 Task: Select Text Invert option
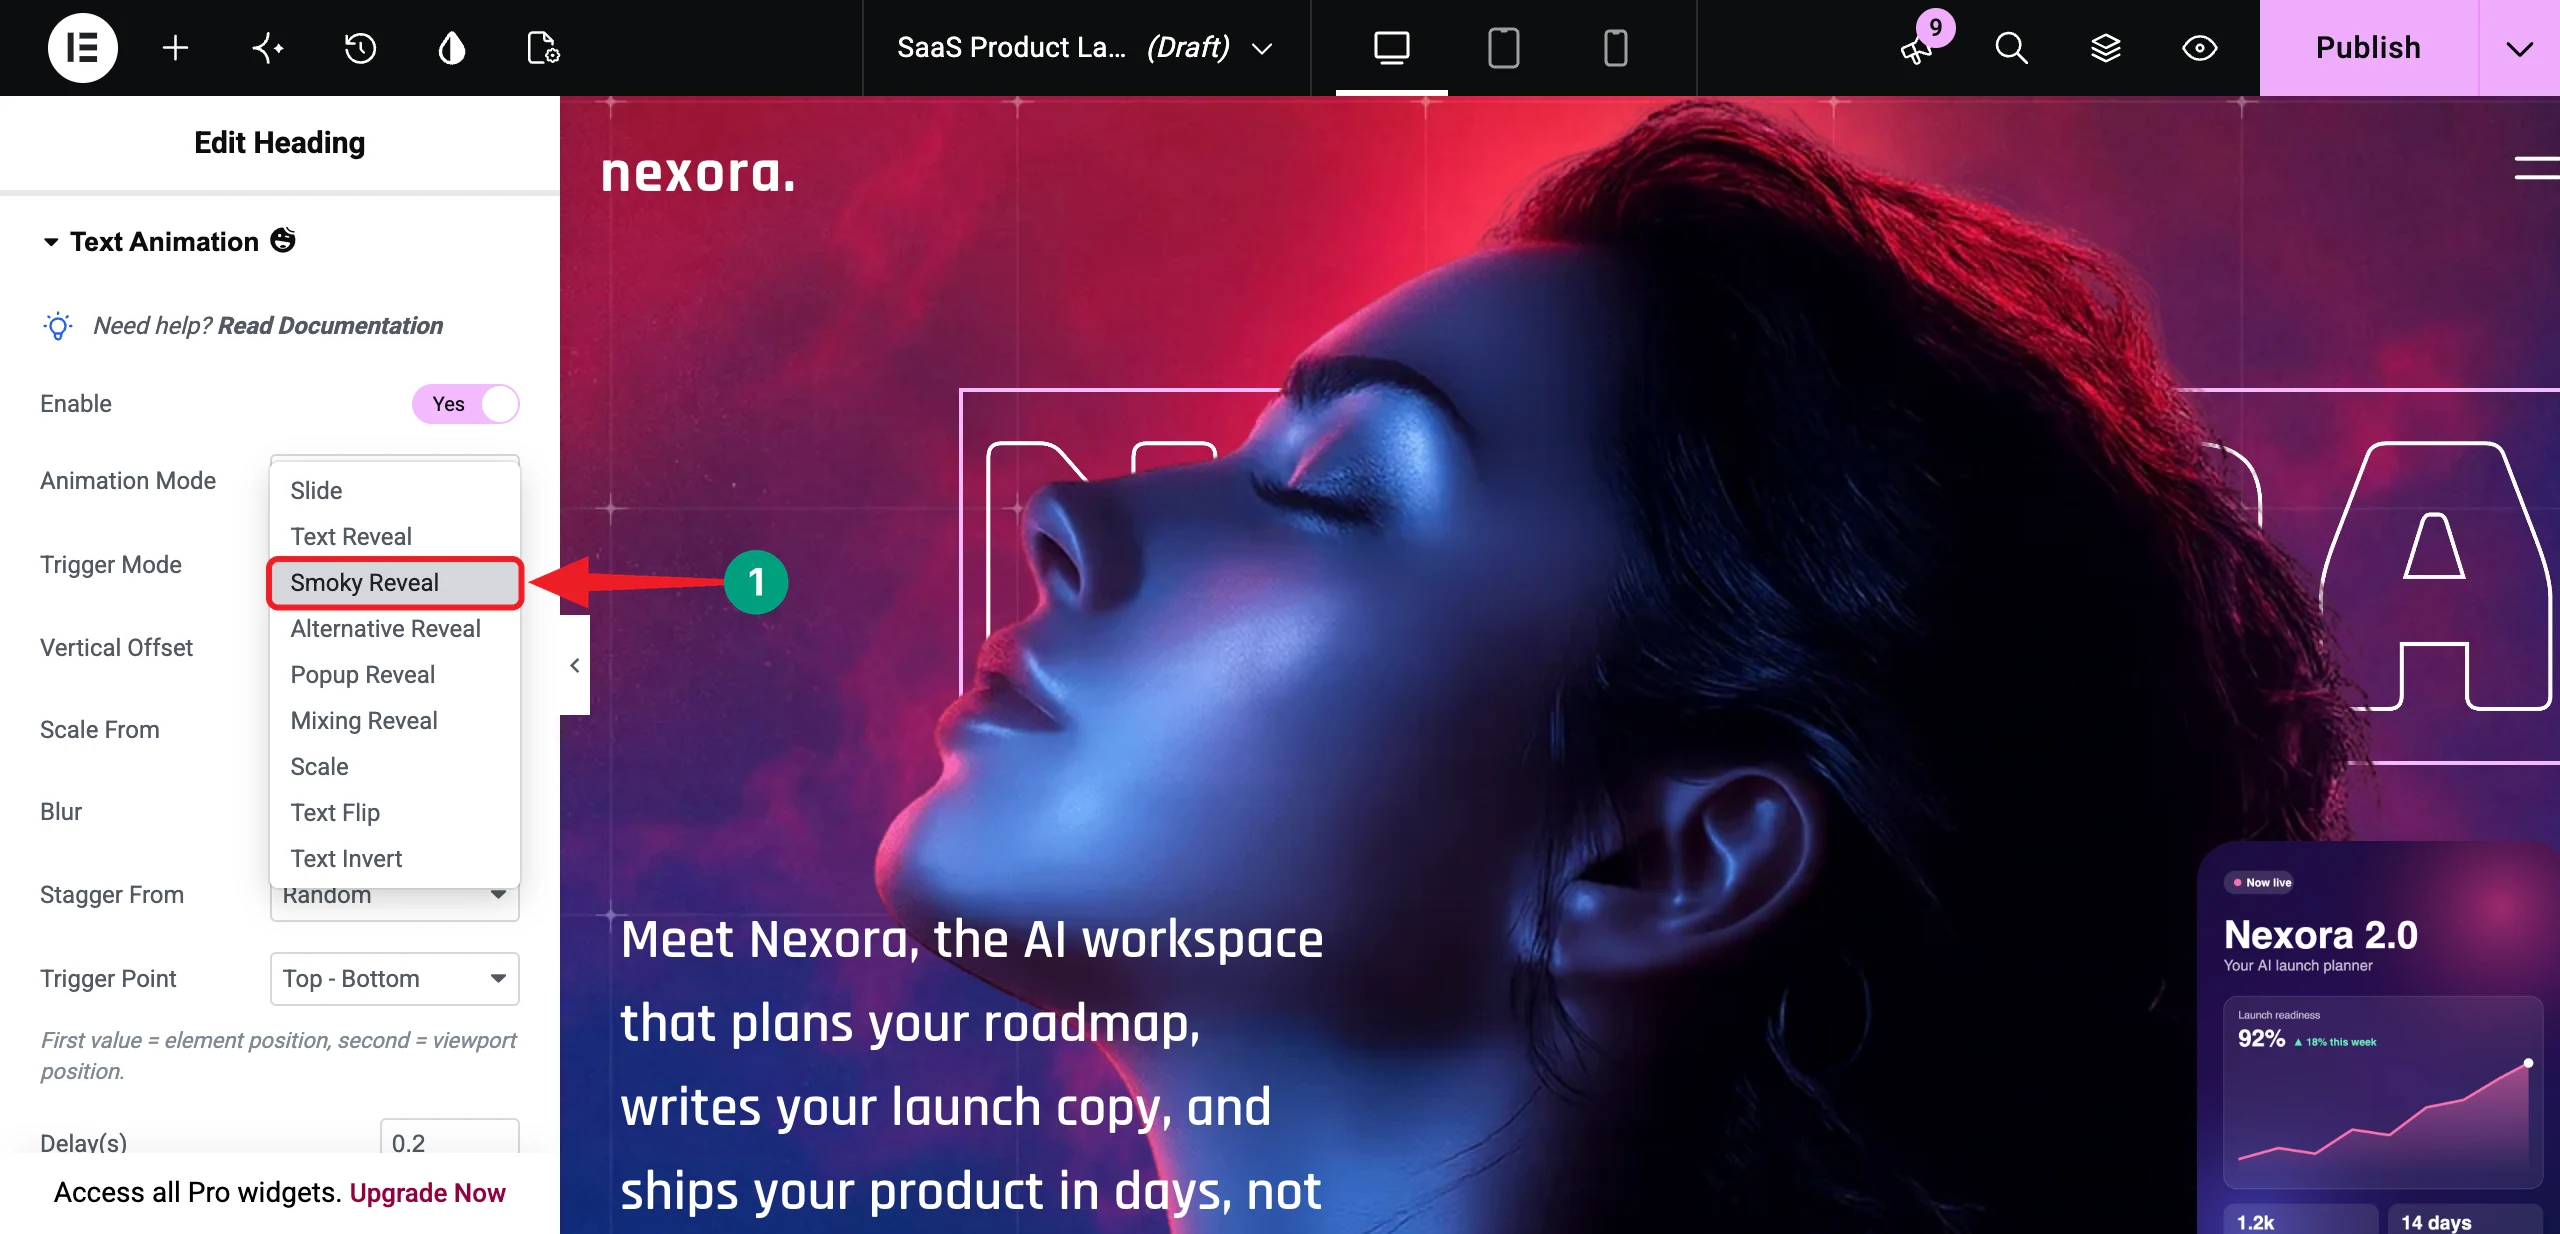[x=395, y=858]
